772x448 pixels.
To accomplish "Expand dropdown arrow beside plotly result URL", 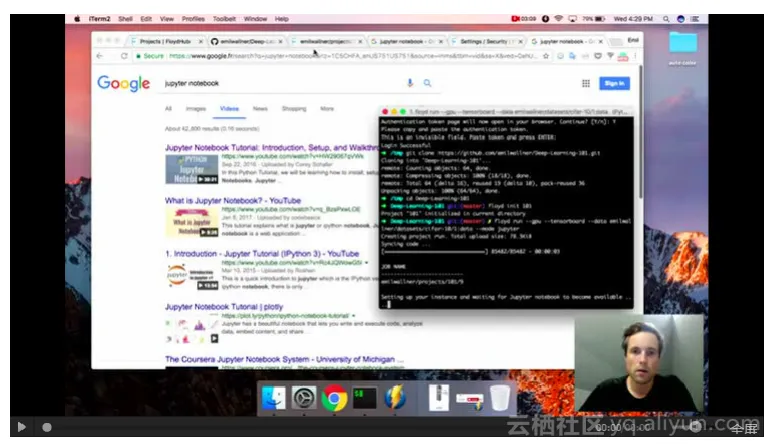I will tap(354, 316).
